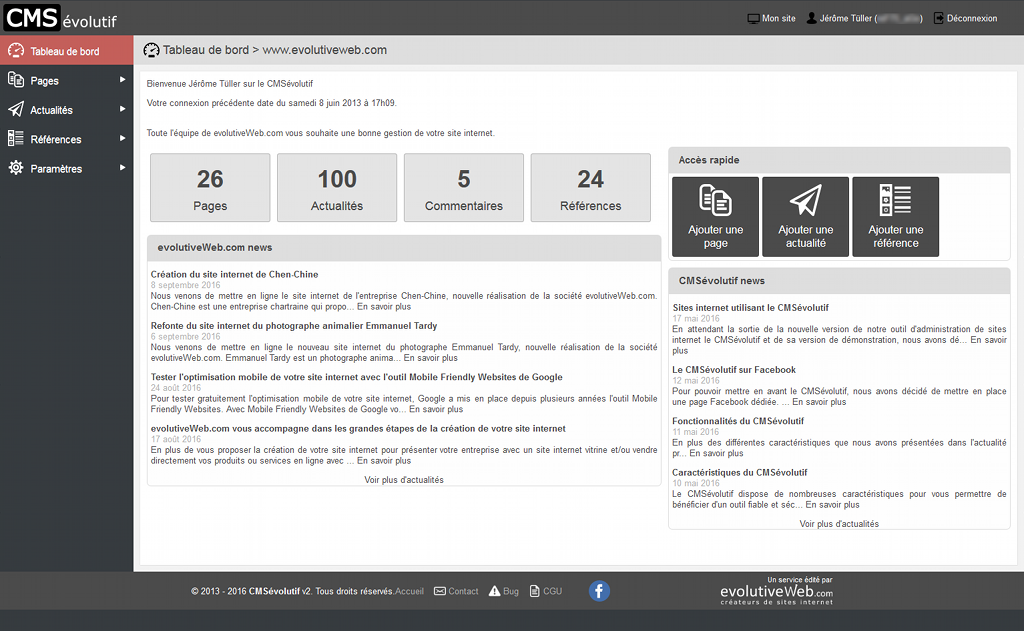
Task: Open article evolutiveWeb.com vous accompagne
Action: pos(358,429)
